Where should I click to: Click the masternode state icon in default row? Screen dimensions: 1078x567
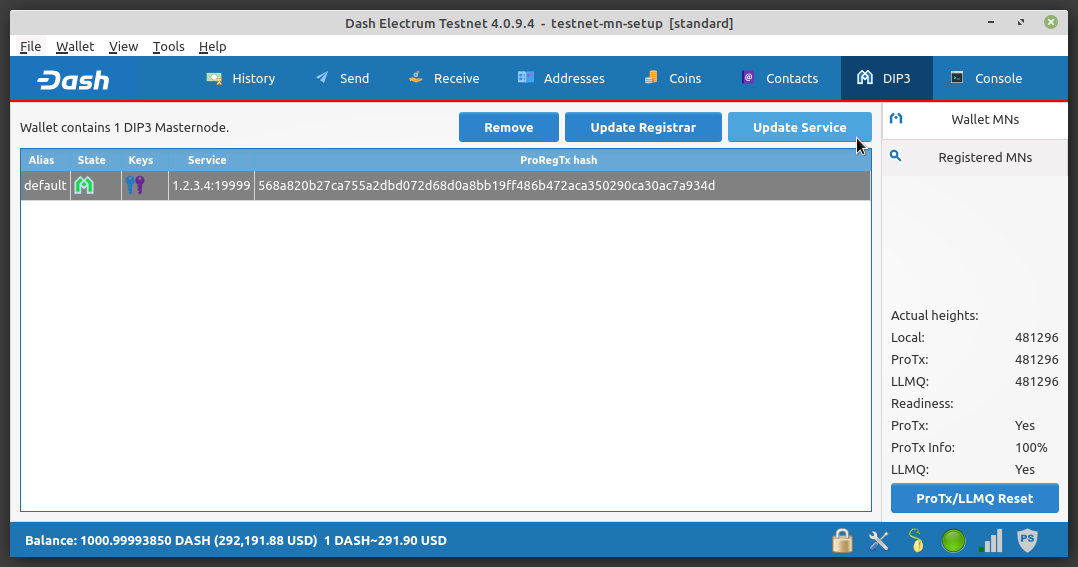point(85,185)
